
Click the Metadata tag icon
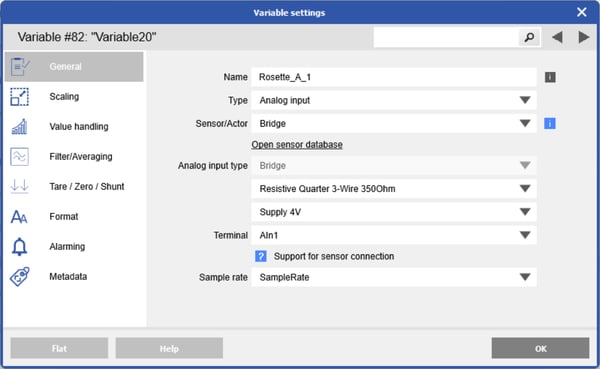(20, 276)
